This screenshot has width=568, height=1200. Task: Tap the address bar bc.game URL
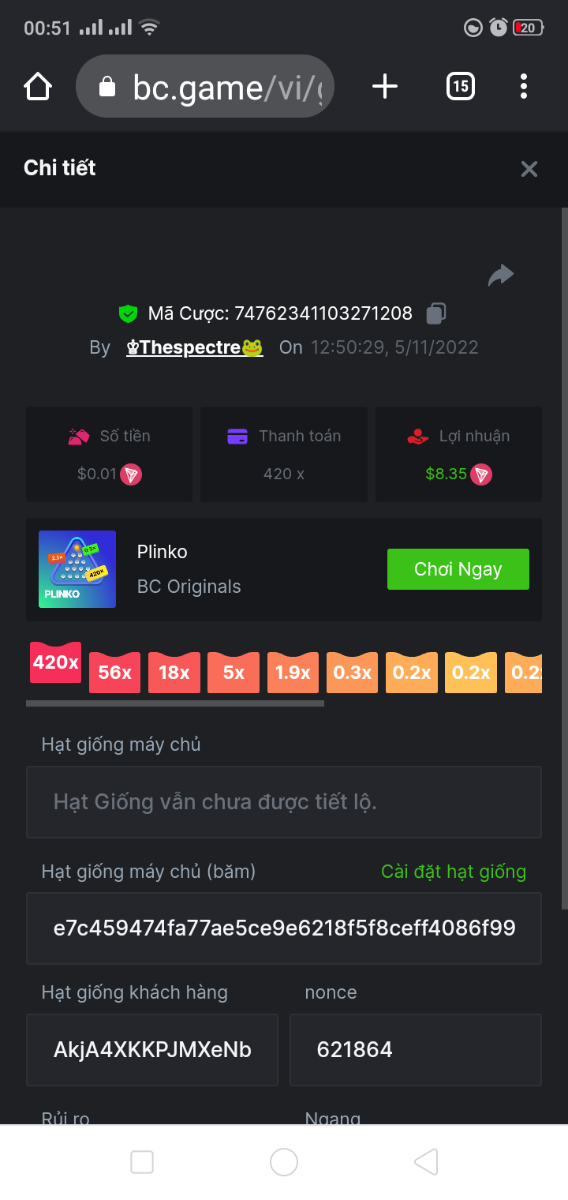coord(205,87)
